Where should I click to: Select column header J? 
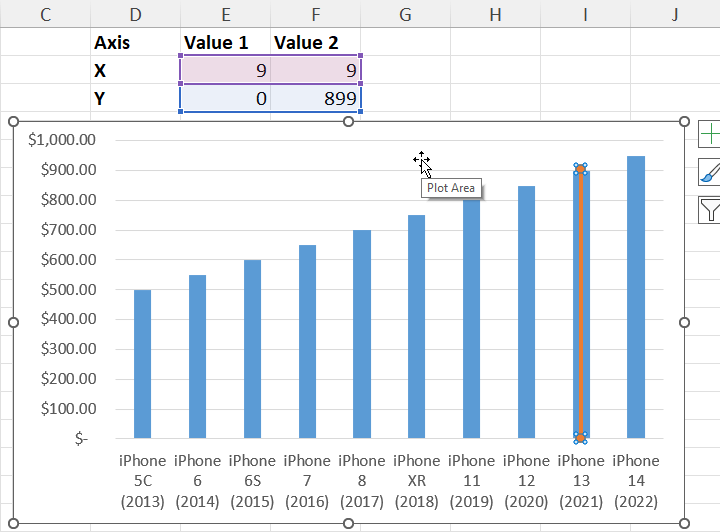675,14
